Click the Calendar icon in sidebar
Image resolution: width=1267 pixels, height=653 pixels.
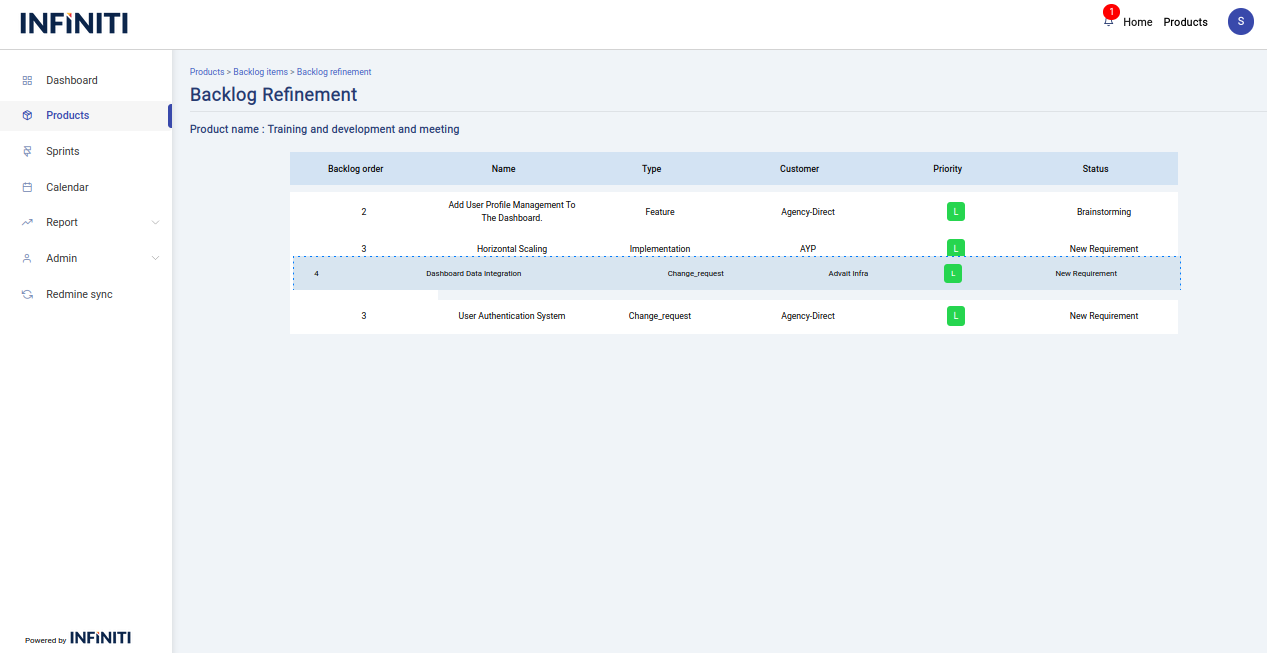[x=28, y=187]
